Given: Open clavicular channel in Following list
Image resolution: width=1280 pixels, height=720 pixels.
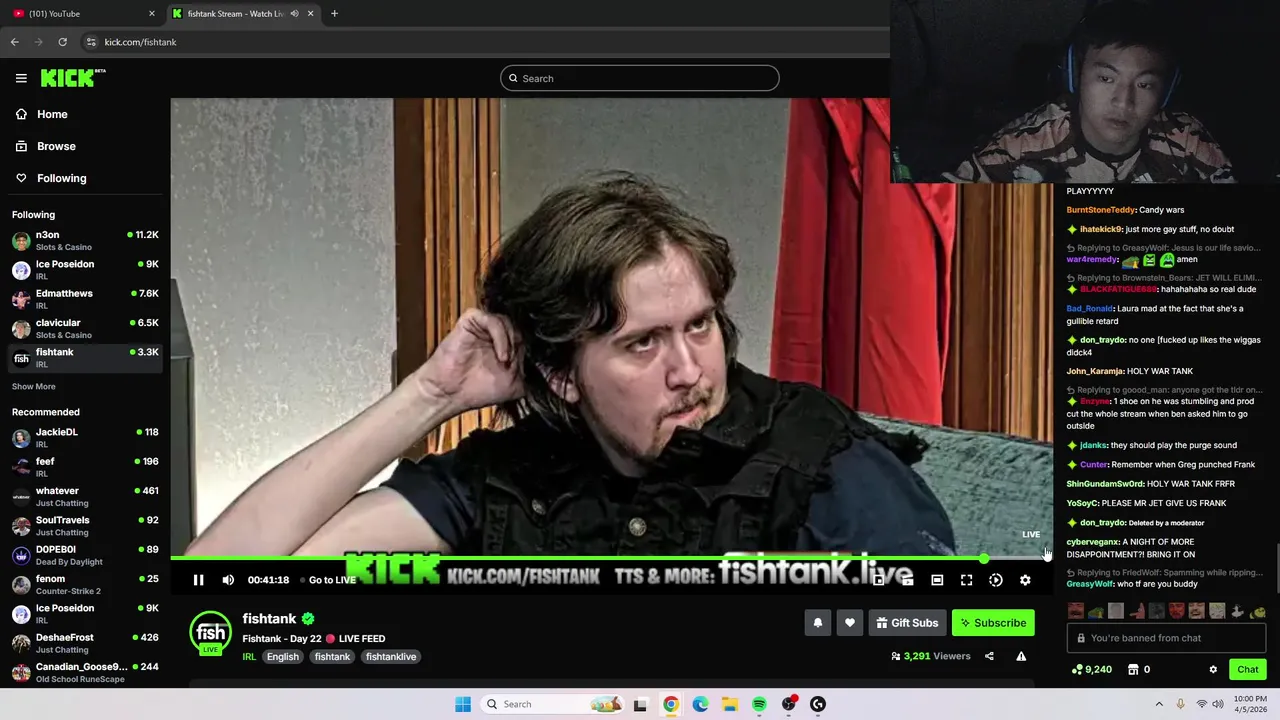Looking at the screenshot, I should pos(85,329).
